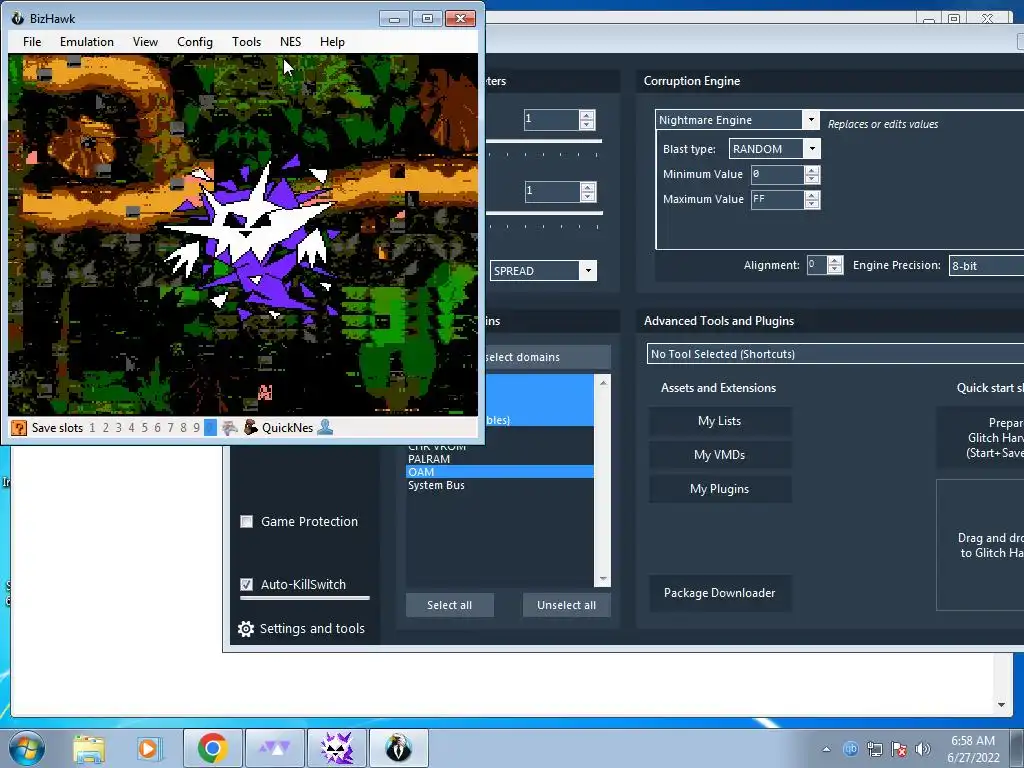Screen dimensions: 1024x768
Task: Click the Maximum Value FF input field
Action: point(777,199)
